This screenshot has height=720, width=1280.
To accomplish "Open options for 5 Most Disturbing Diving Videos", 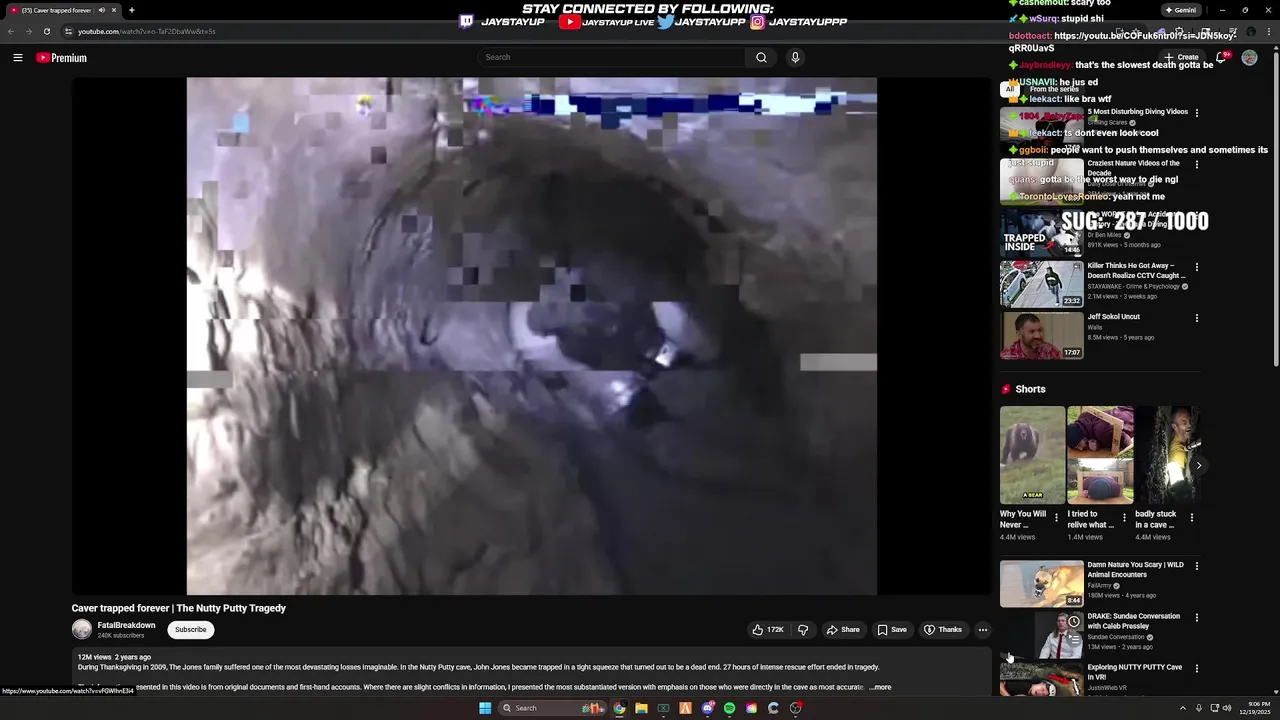I will (1196, 113).
